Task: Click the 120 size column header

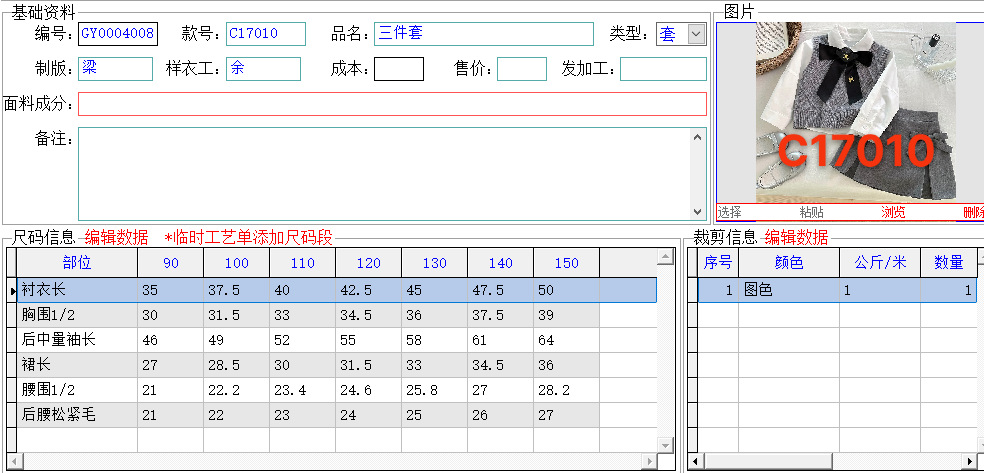Action: coord(368,263)
